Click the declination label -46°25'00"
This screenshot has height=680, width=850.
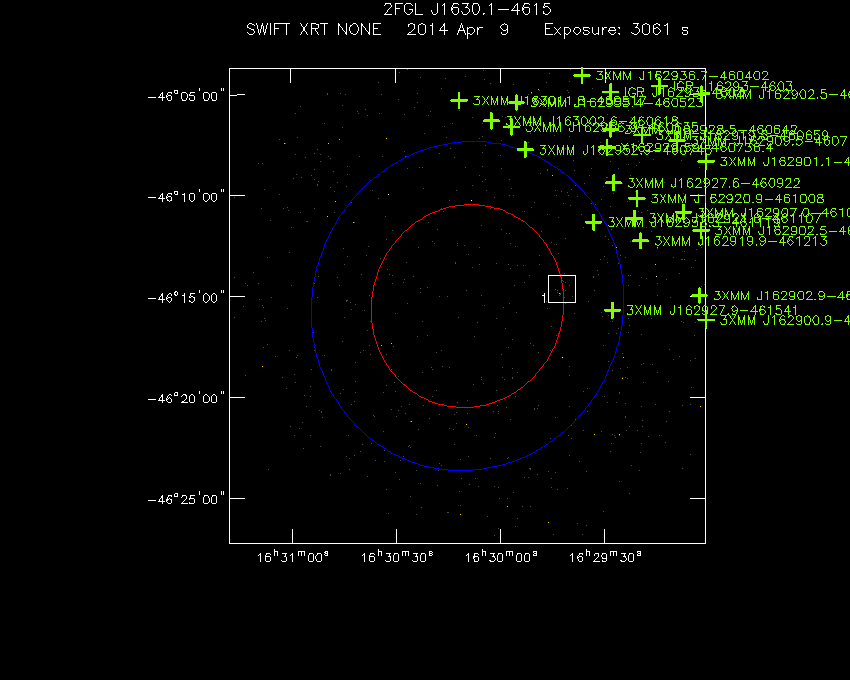click(186, 499)
